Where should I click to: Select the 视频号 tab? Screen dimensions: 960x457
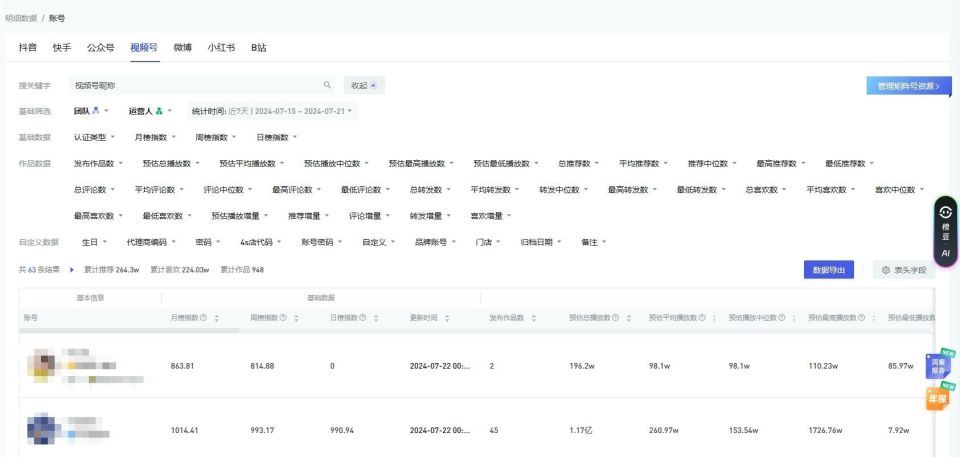click(144, 48)
